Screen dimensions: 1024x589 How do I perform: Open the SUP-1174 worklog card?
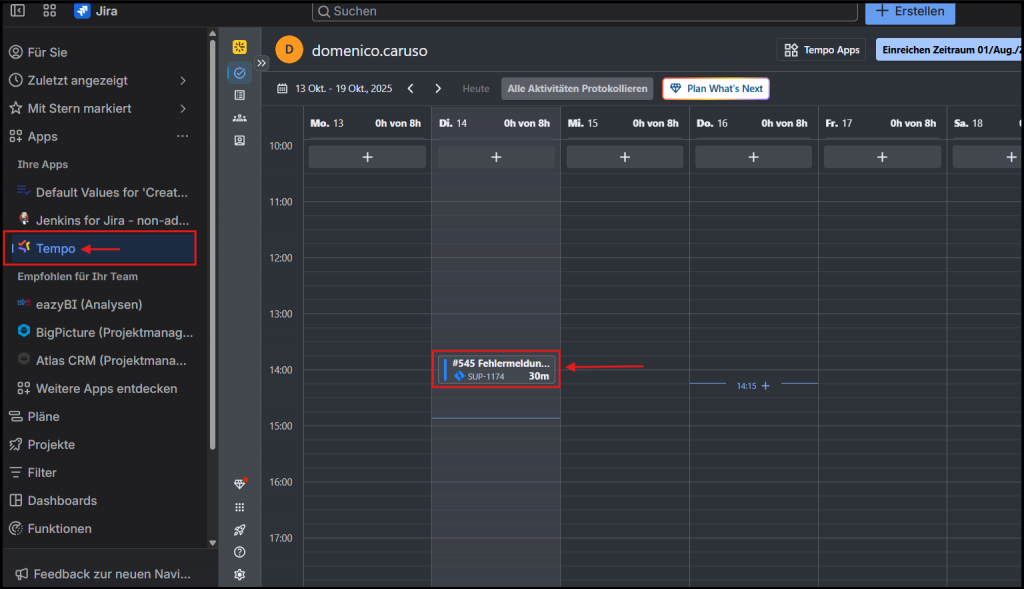point(497,369)
